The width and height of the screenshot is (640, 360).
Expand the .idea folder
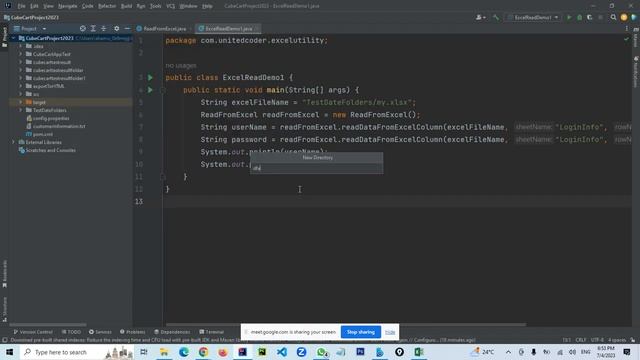pos(20,46)
